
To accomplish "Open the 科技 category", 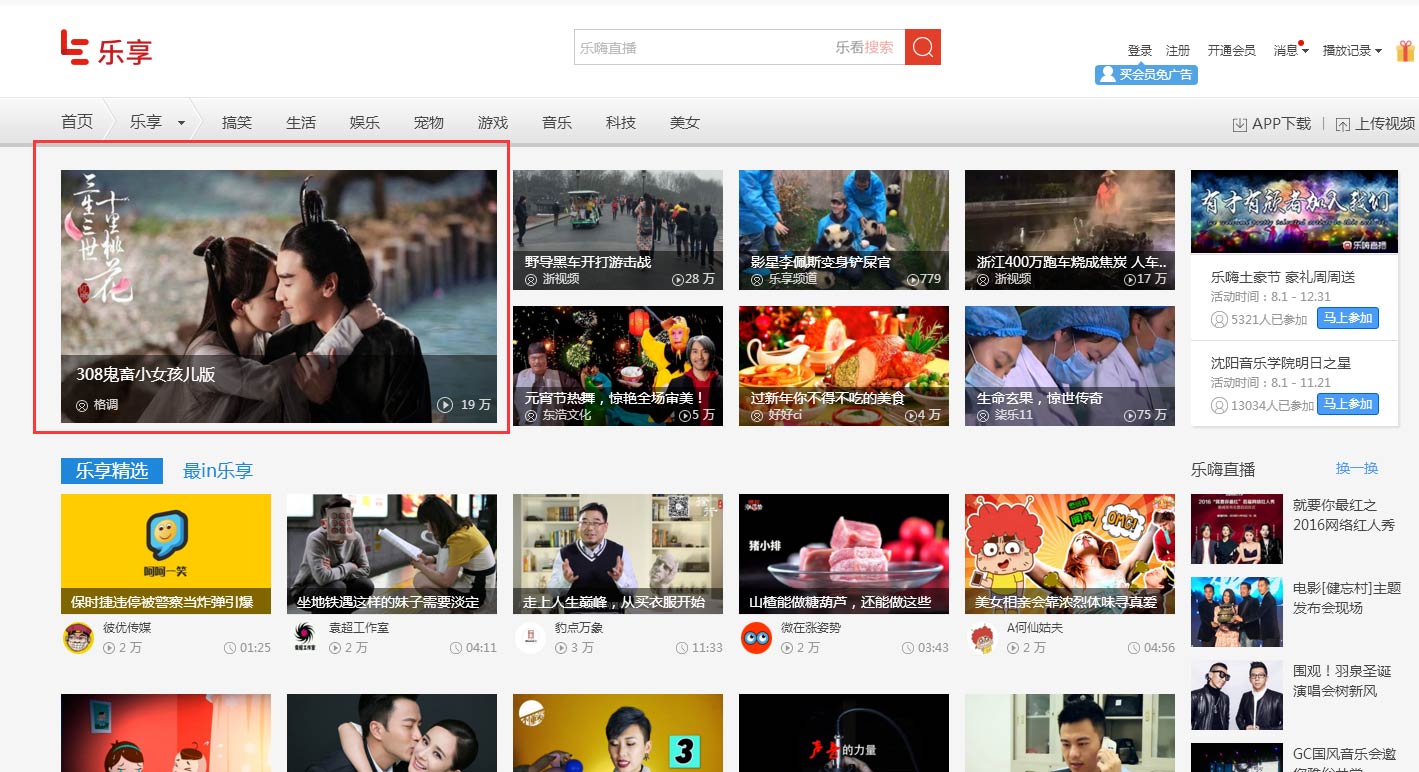I will pyautogui.click(x=621, y=122).
